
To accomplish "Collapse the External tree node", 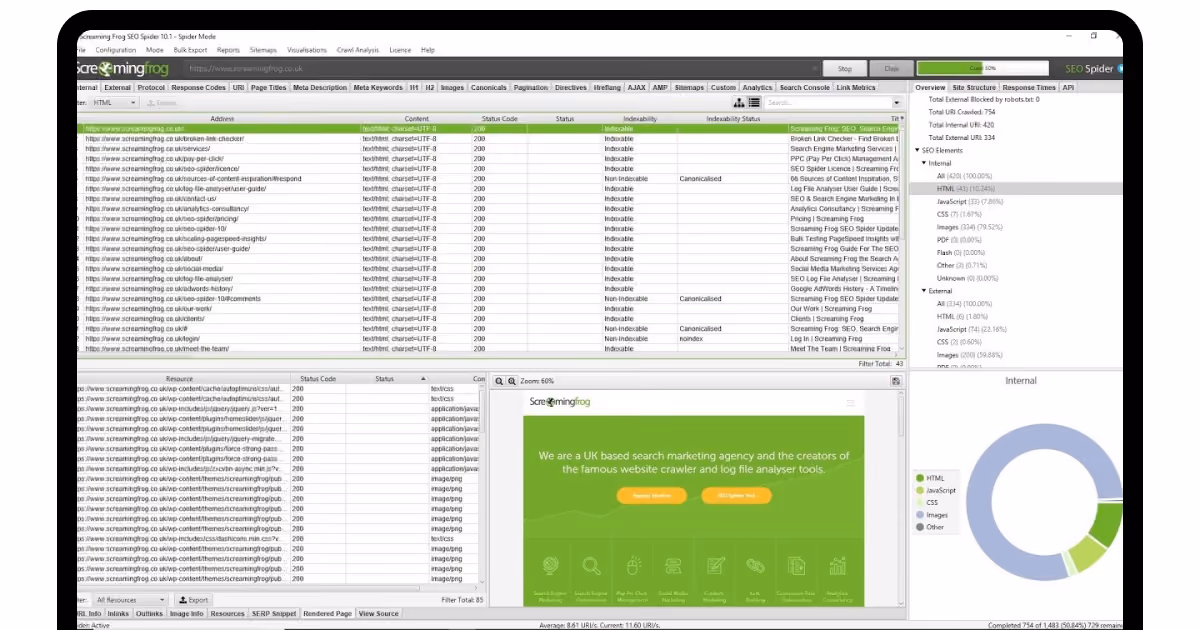I will tap(925, 291).
